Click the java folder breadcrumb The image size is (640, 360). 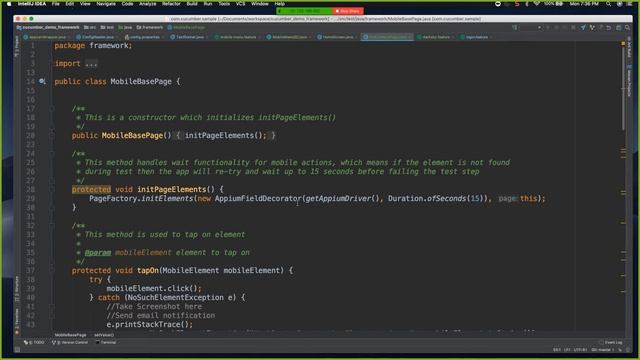pyautogui.click(x=125, y=27)
